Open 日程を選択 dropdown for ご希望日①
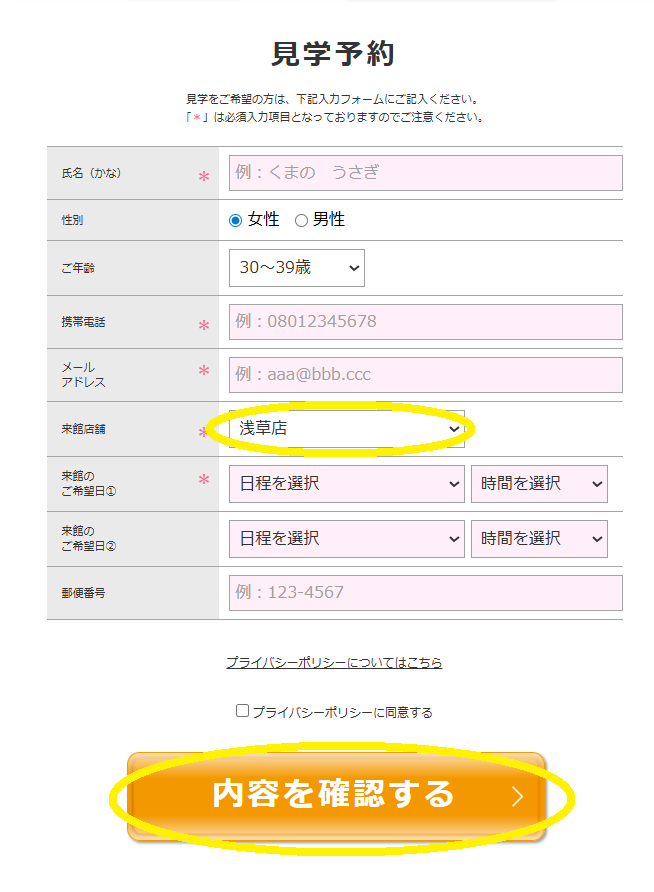 (x=347, y=484)
